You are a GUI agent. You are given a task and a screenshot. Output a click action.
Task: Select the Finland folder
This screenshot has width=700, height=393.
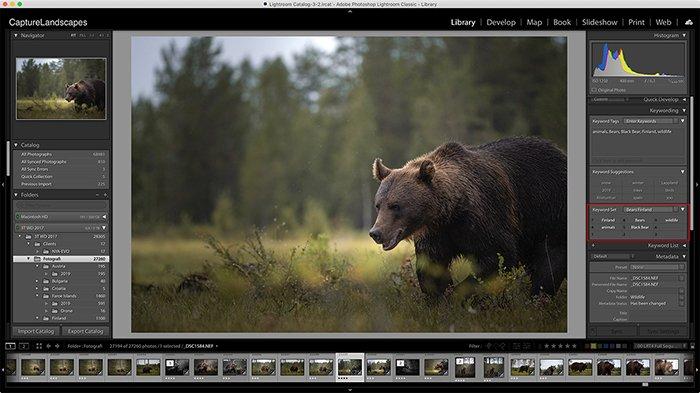62,318
